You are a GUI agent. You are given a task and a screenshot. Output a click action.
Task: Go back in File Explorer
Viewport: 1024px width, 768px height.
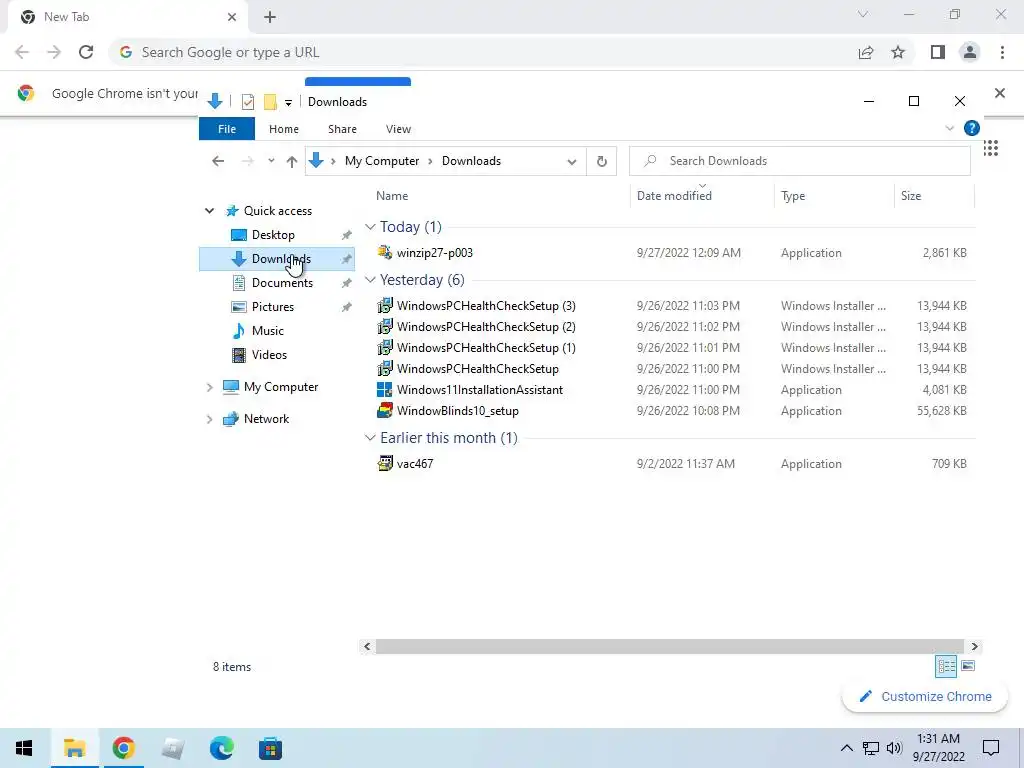point(218,161)
